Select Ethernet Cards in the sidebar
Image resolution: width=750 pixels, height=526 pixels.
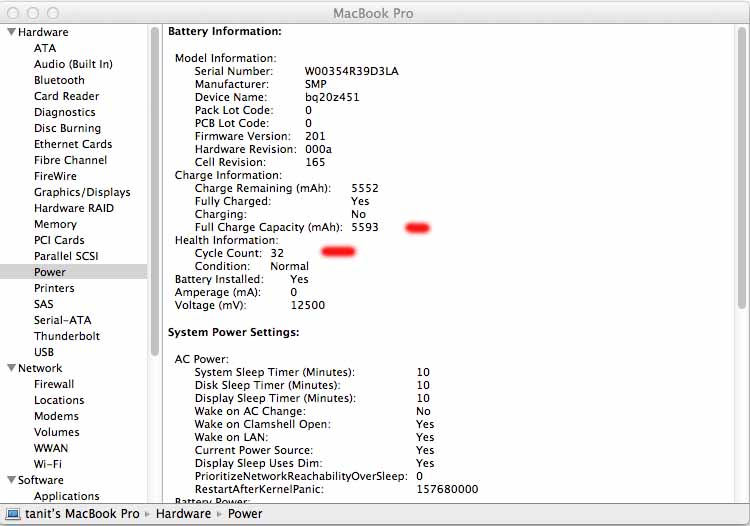coord(73,144)
